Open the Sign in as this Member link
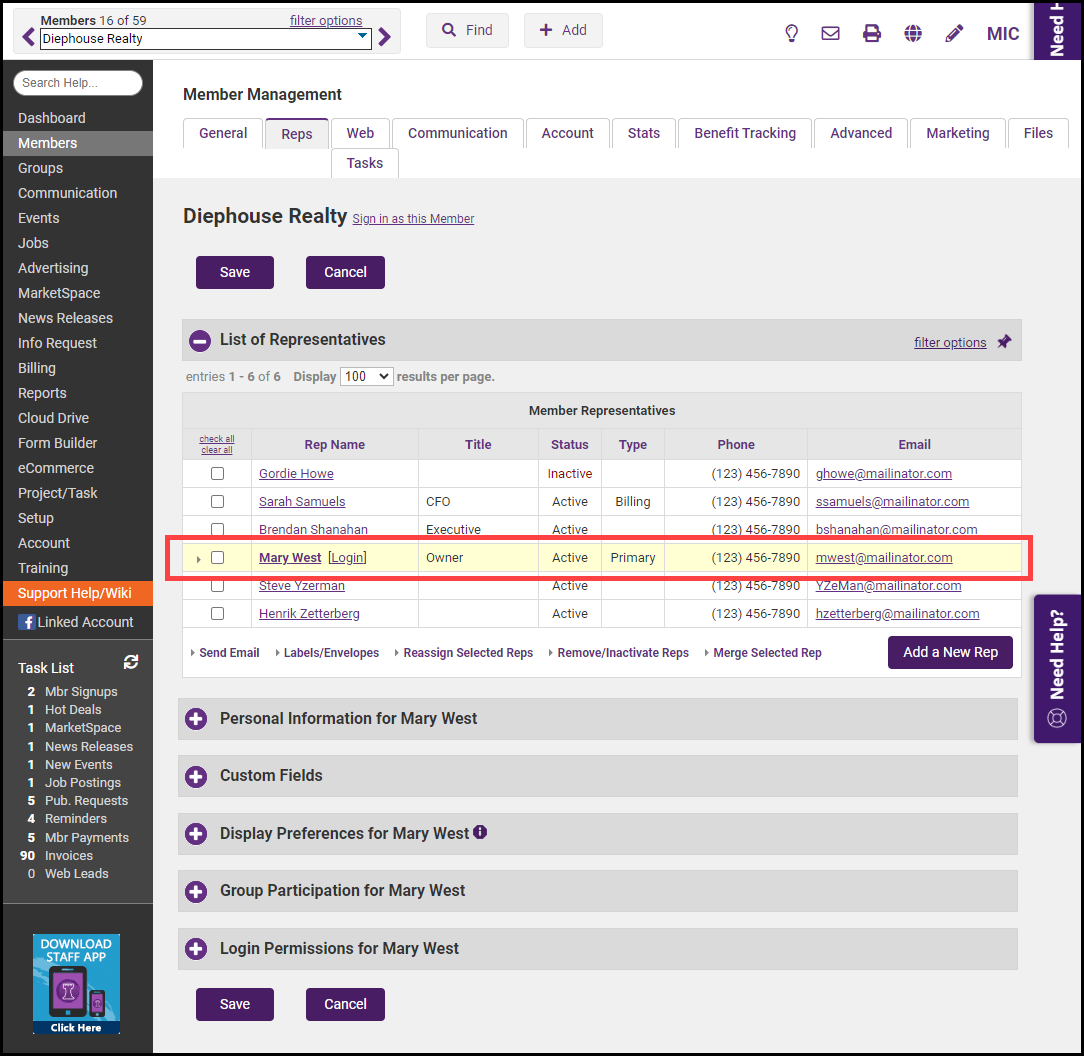Viewport: 1084px width, 1056px height. click(413, 219)
